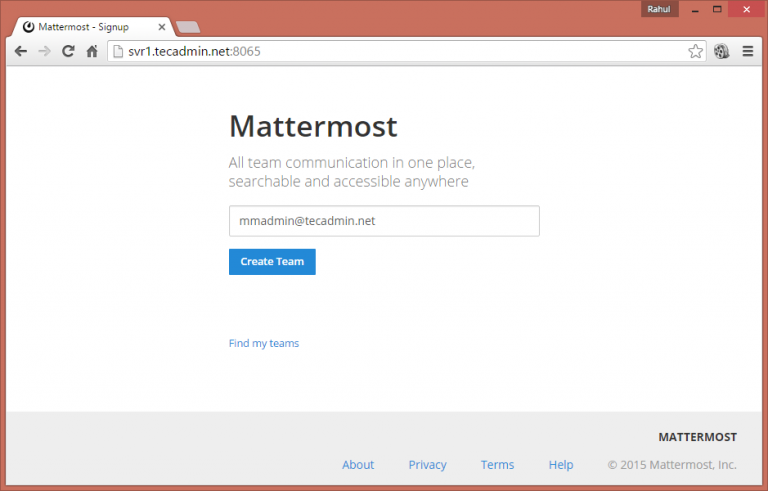Open the browser home page icon
The width and height of the screenshot is (768, 491).
(x=92, y=52)
